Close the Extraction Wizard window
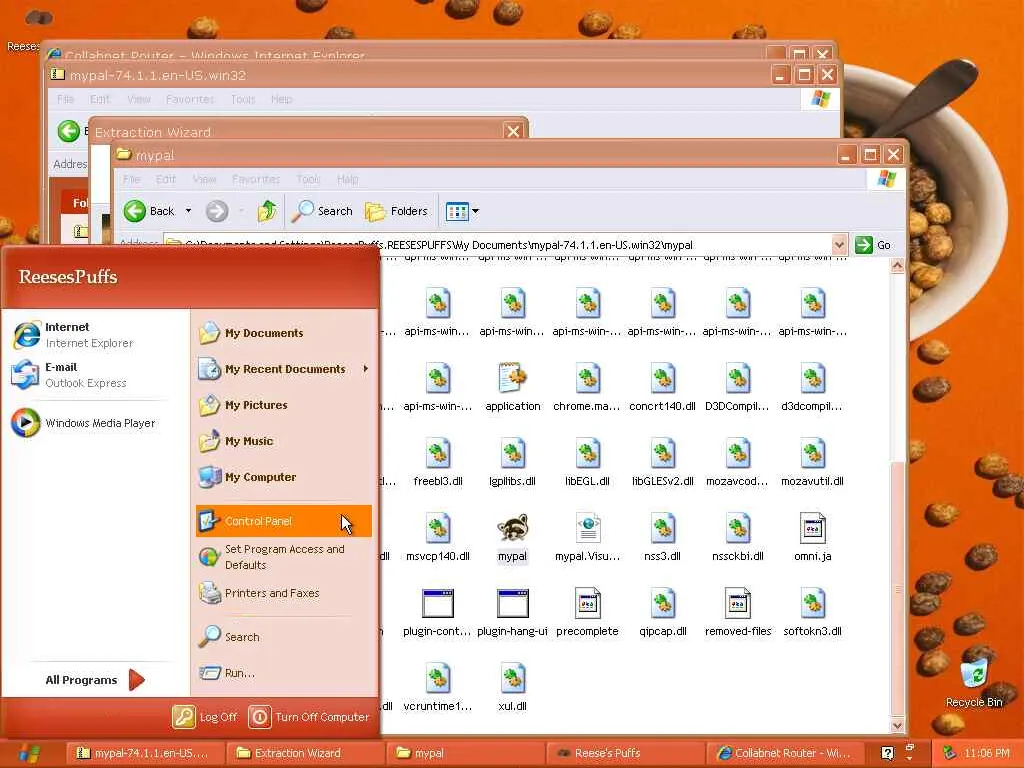Viewport: 1024px width, 768px height. pos(513,131)
